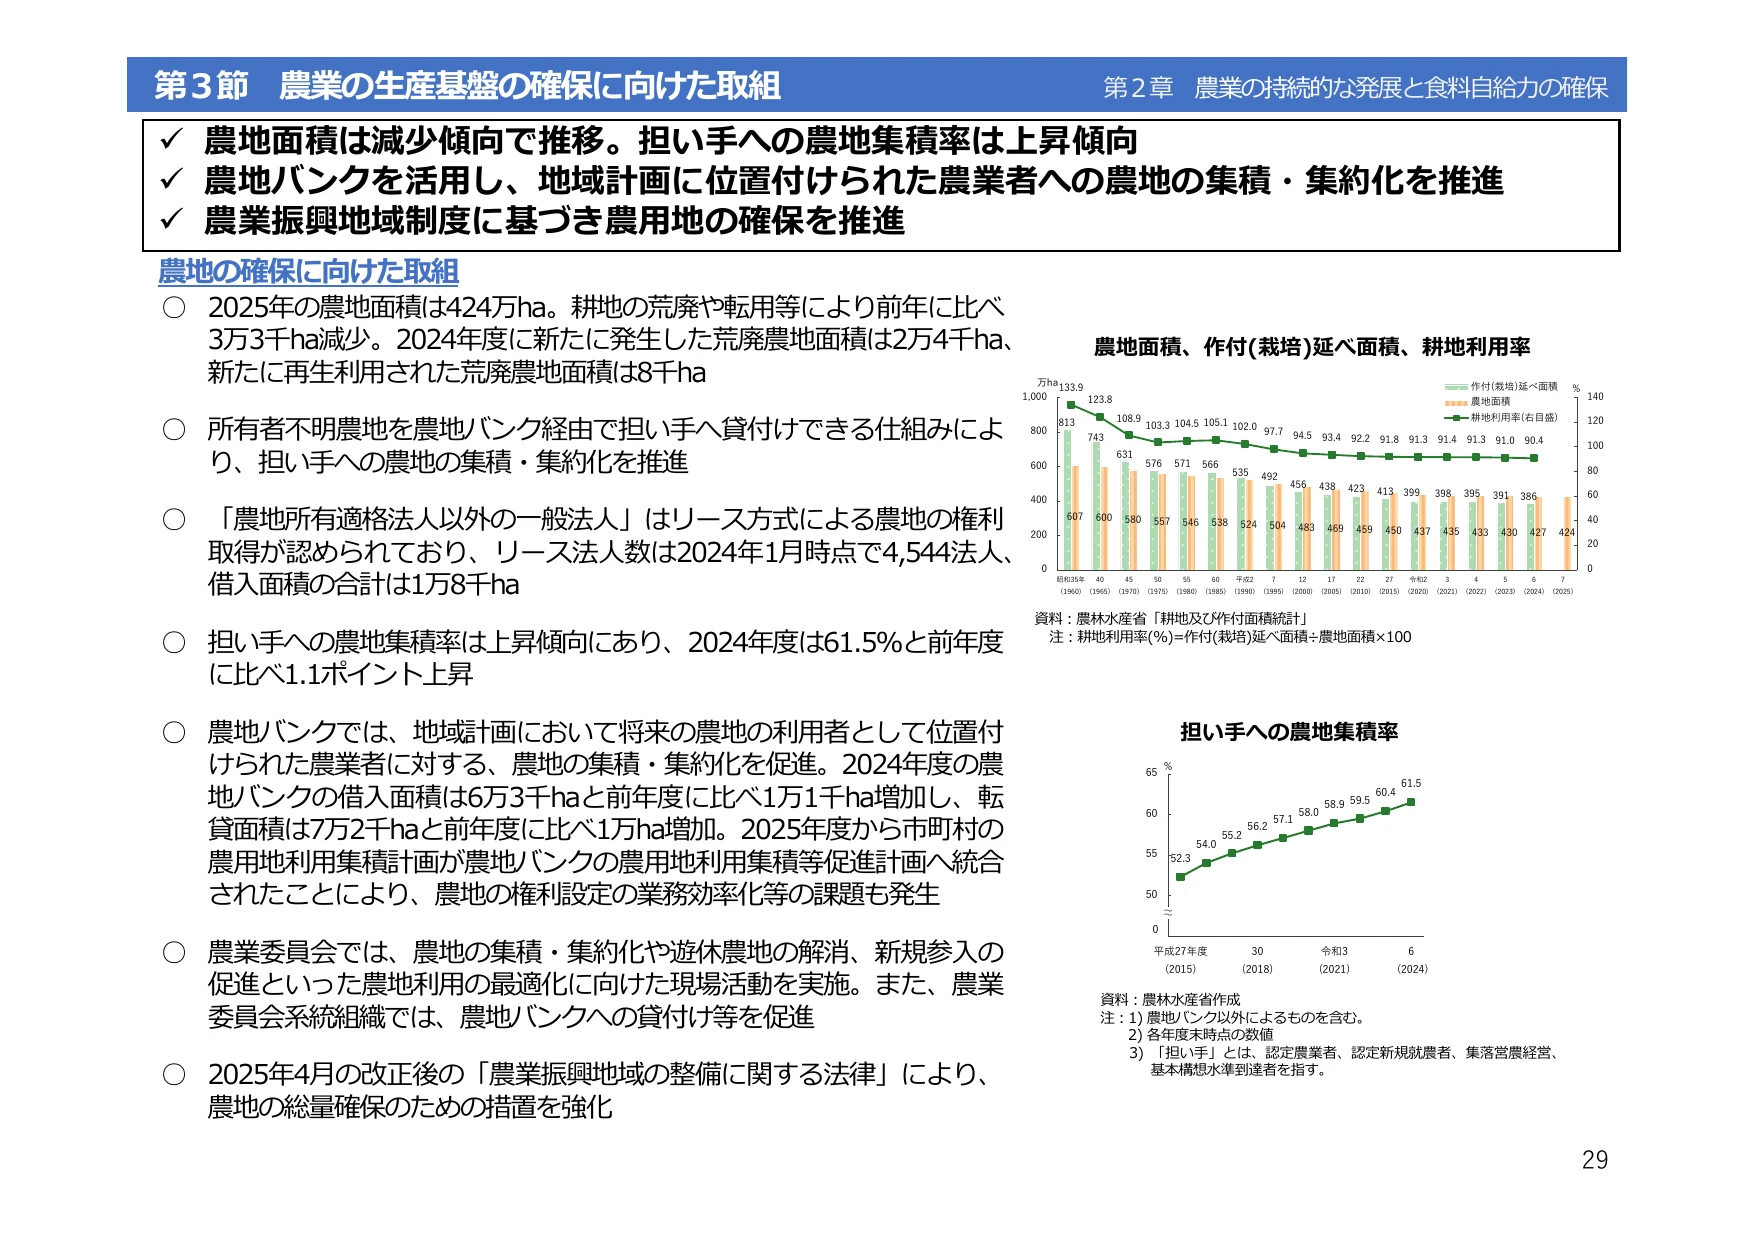
Task: Click the green 作付(栽培)延べ面積 legend swatch
Action: click(x=1456, y=387)
